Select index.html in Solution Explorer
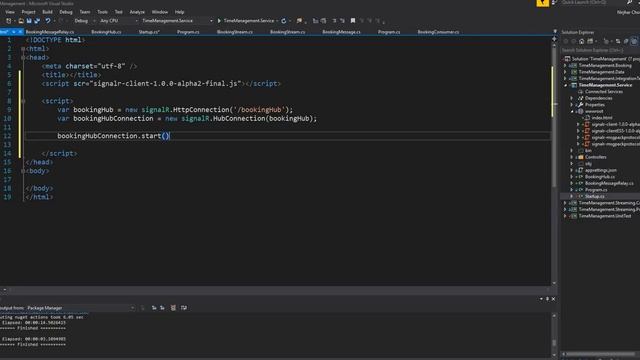640x360 pixels. (602, 118)
